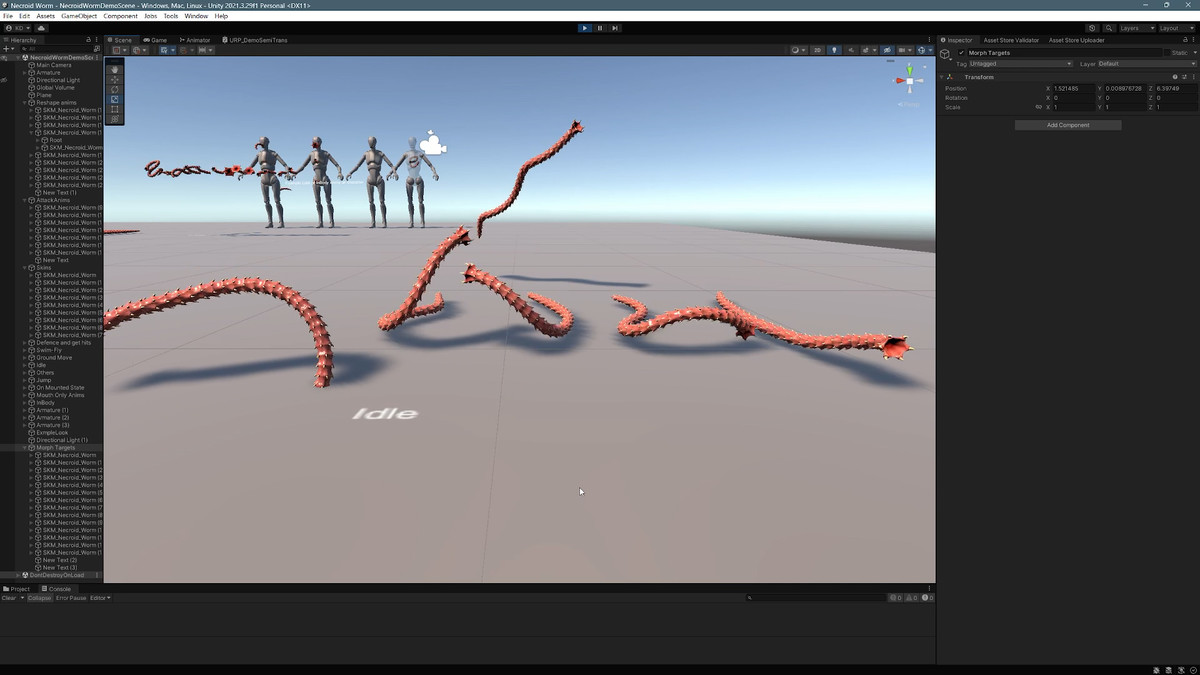Click the cloud services icon

tap(41, 28)
